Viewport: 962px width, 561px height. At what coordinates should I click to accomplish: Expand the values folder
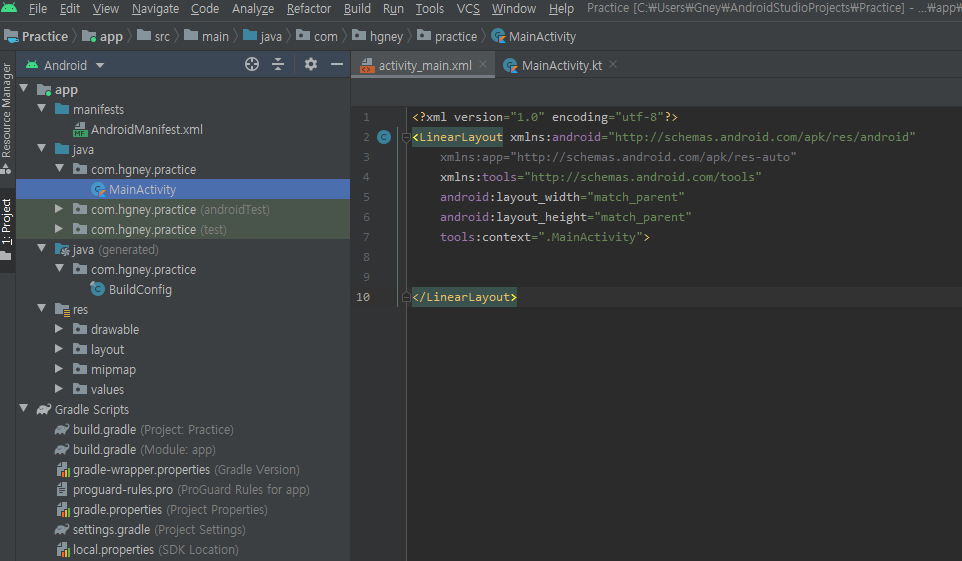tap(59, 389)
